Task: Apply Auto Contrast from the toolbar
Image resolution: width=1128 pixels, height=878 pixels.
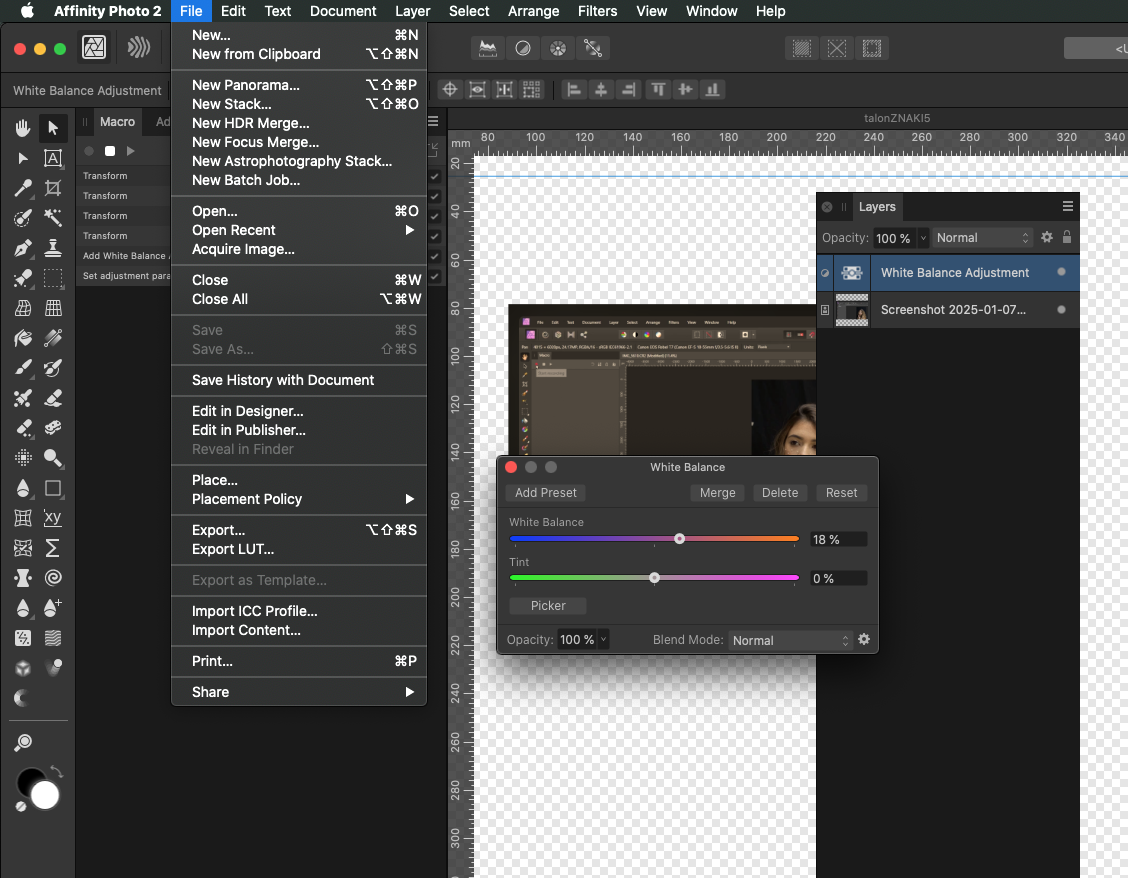Action: (x=523, y=48)
